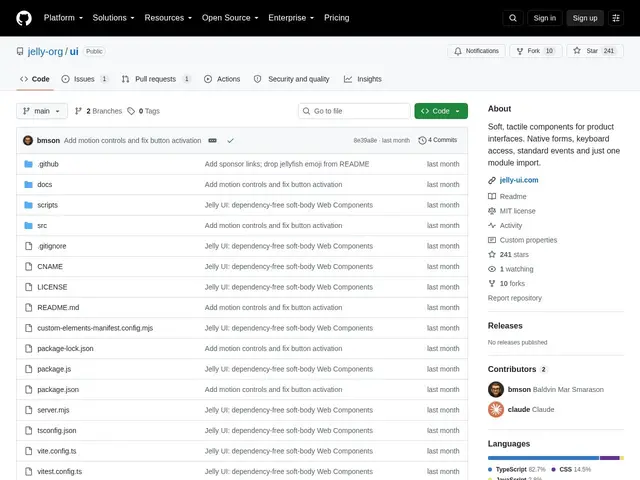The height and width of the screenshot is (480, 640).
Task: Switch to the Insights tab
Action: pos(363,79)
